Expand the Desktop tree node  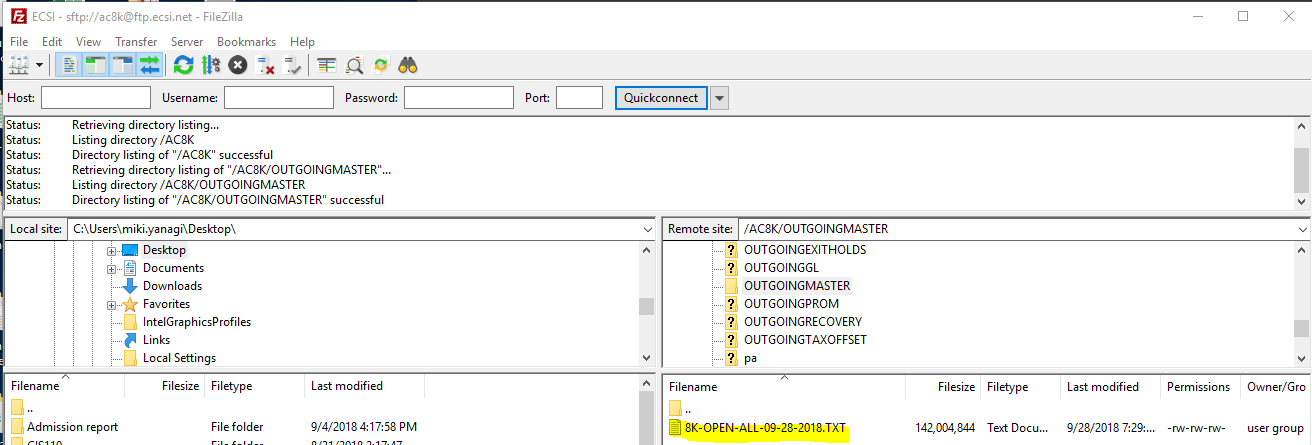[x=112, y=250]
